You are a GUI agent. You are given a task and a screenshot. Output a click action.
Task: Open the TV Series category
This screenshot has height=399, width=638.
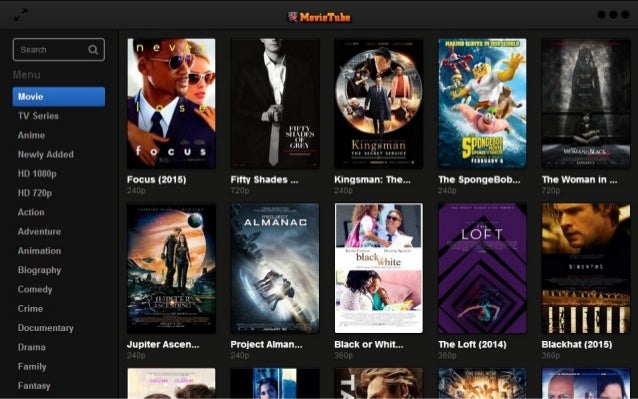click(x=38, y=116)
